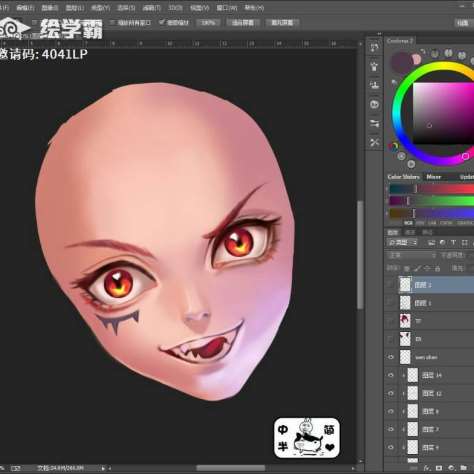
Task: Add layer mask icon at panel bottom
Action: pos(439,468)
